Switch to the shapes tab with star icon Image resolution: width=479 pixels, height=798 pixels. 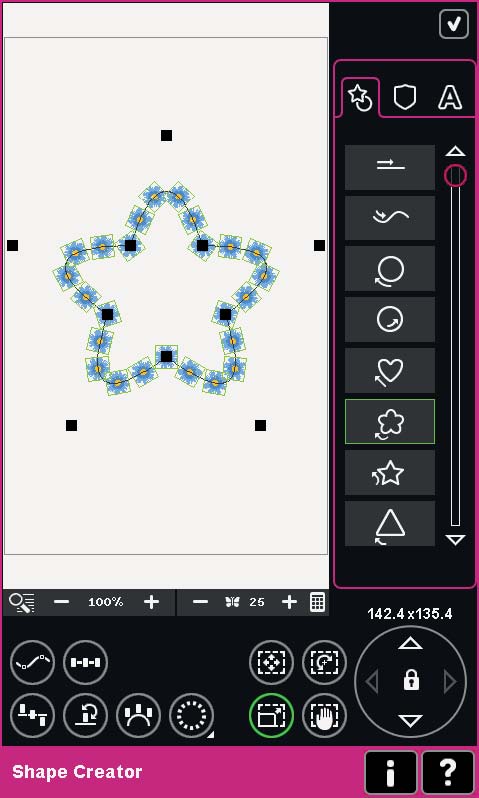[360, 98]
